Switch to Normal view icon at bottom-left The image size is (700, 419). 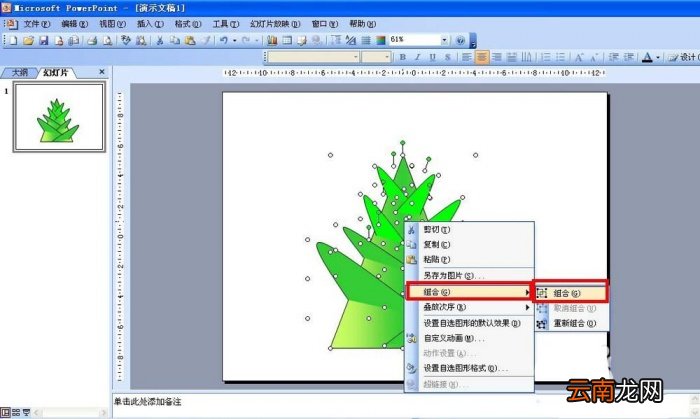[x=5, y=413]
